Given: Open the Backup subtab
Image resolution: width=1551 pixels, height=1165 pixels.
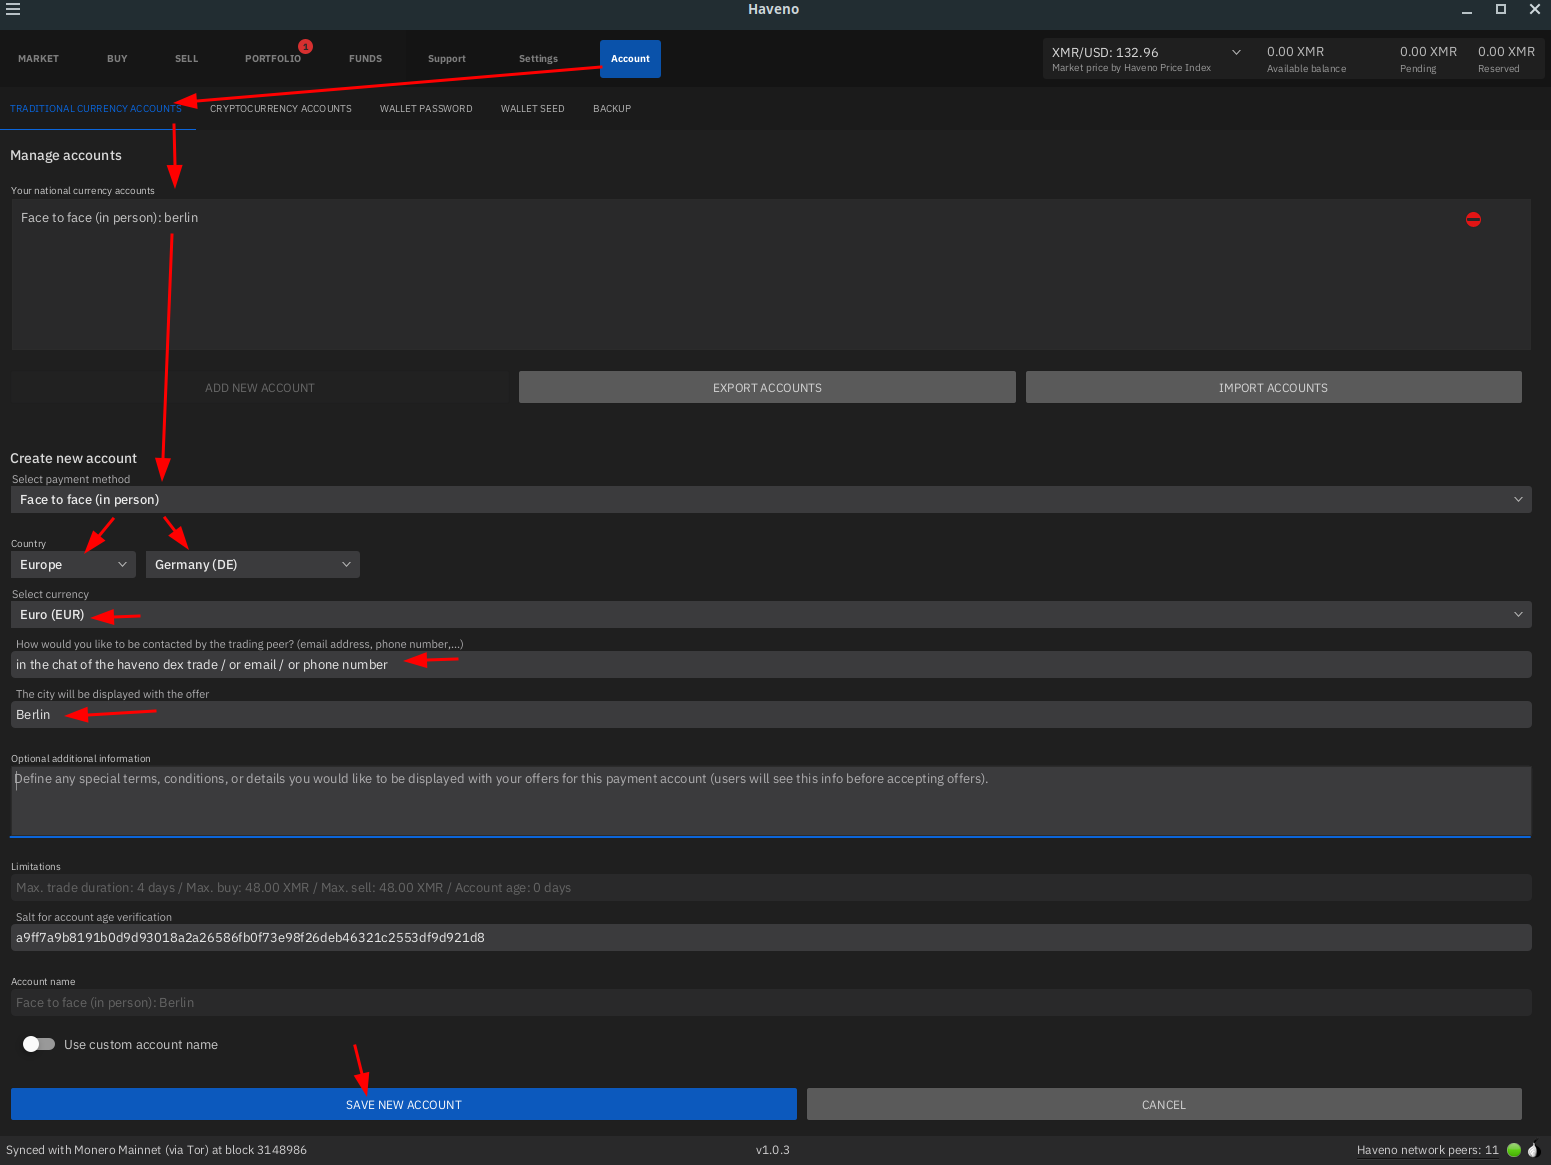Looking at the screenshot, I should click(612, 108).
